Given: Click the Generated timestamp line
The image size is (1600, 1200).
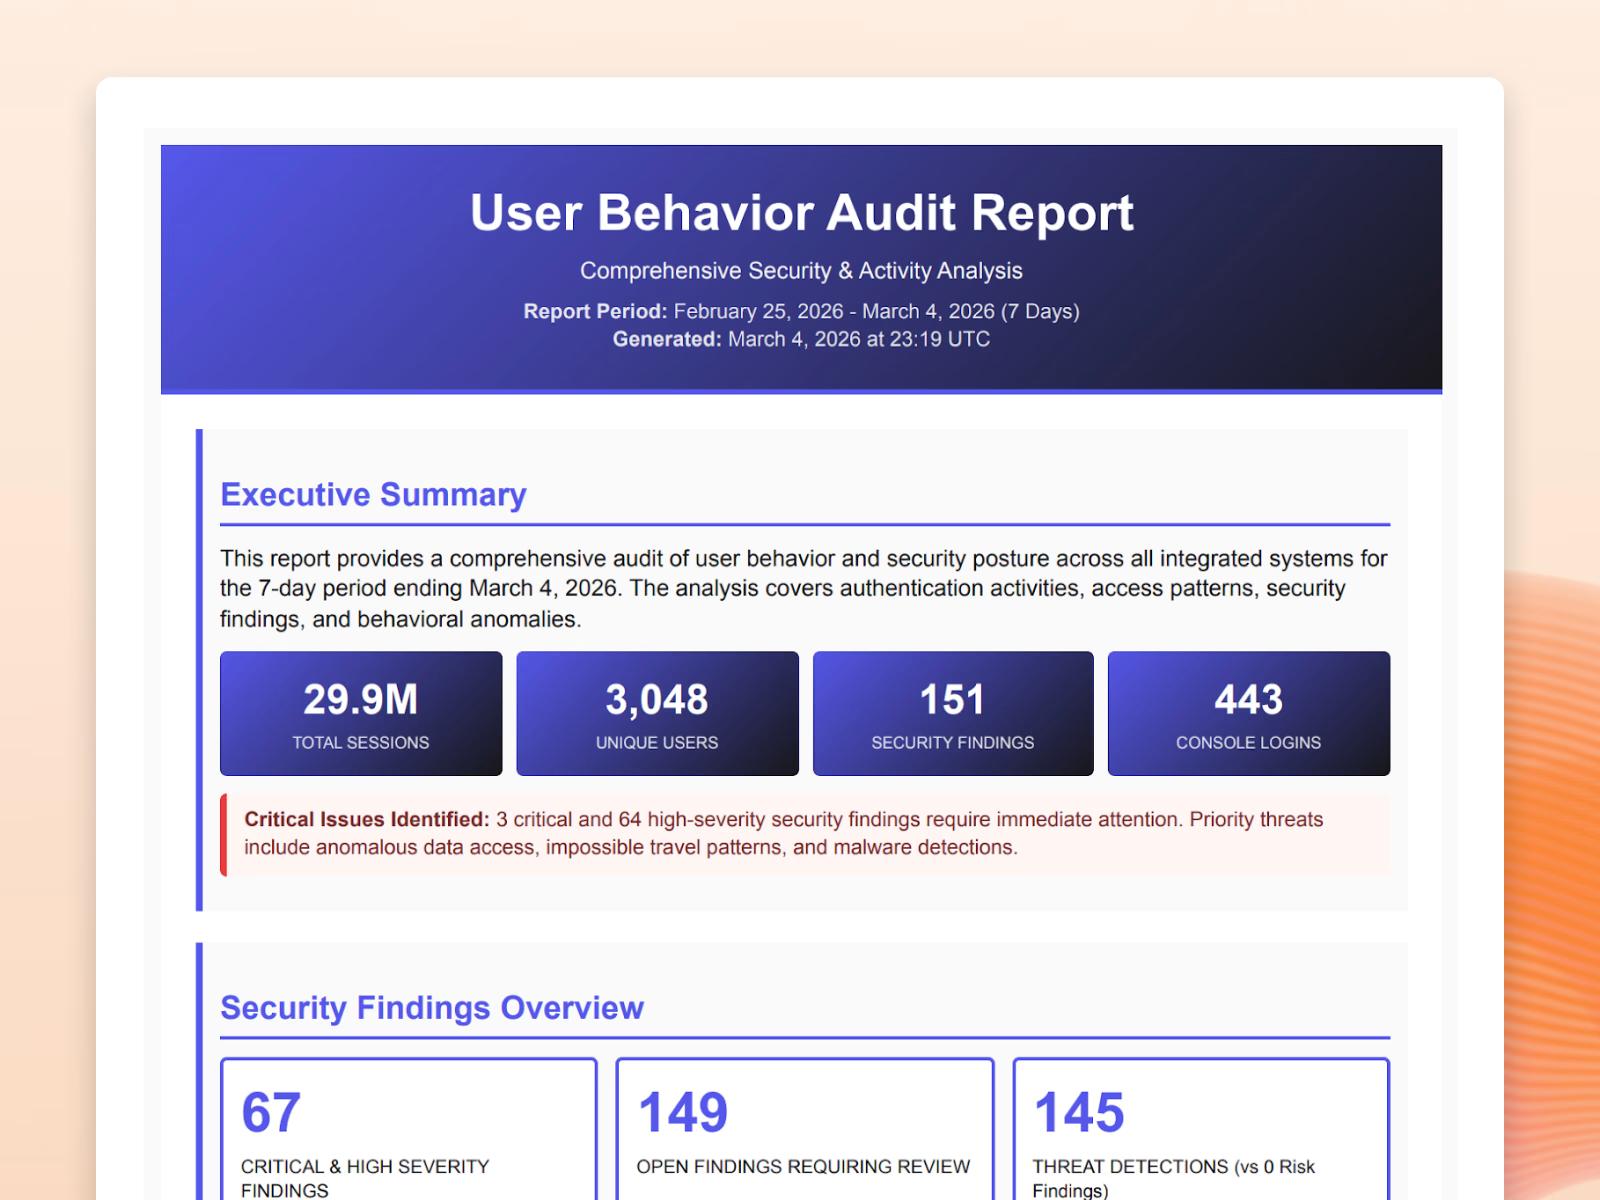Looking at the screenshot, I should [801, 339].
